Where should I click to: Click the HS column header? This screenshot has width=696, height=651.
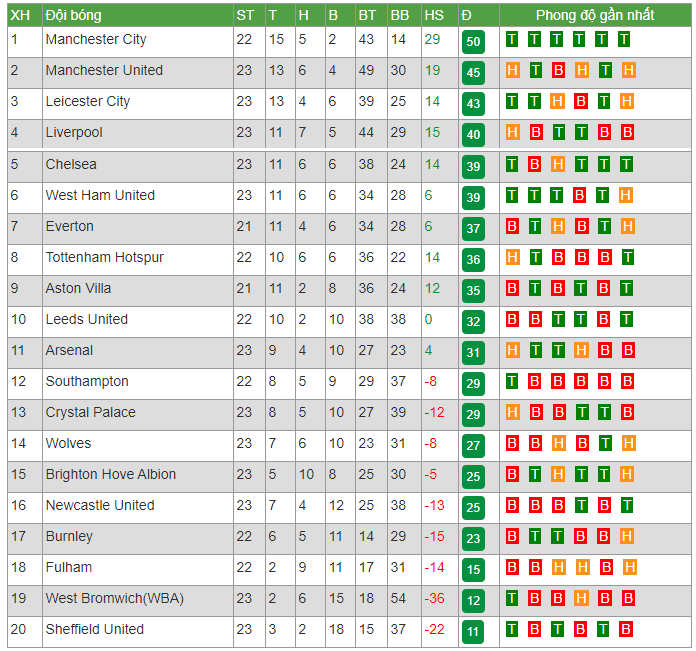[434, 16]
